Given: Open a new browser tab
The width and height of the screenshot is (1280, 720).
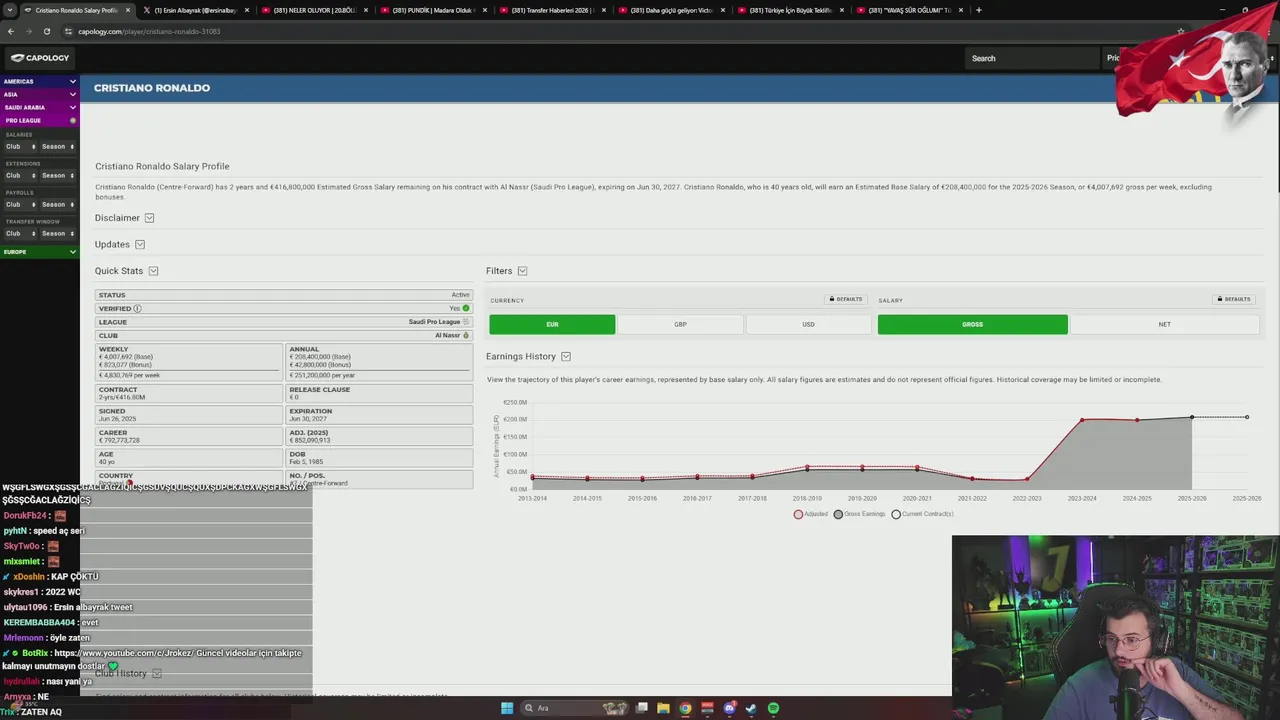Looking at the screenshot, I should click(978, 10).
